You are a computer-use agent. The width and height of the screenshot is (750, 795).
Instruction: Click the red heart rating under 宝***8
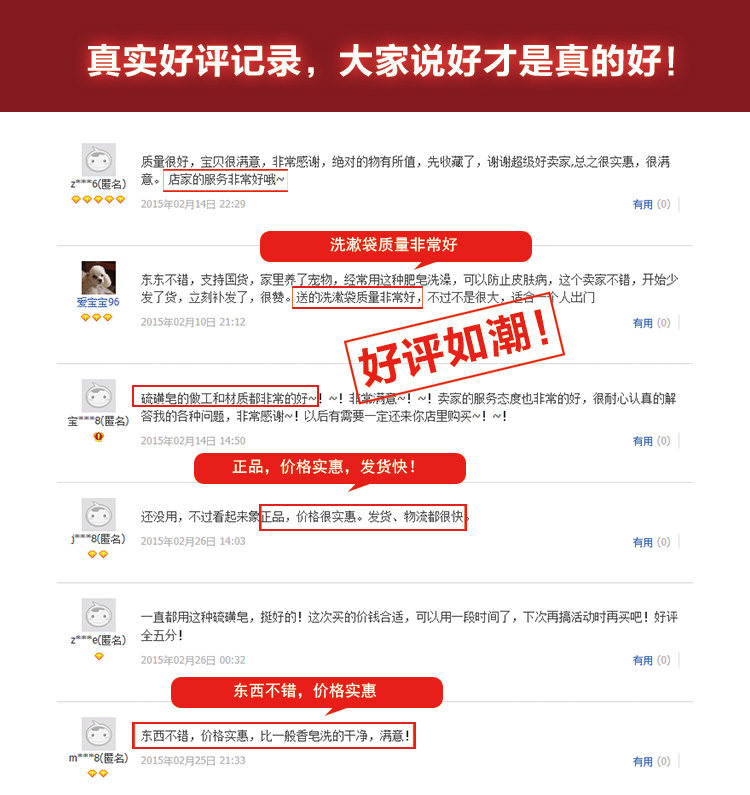[x=98, y=437]
